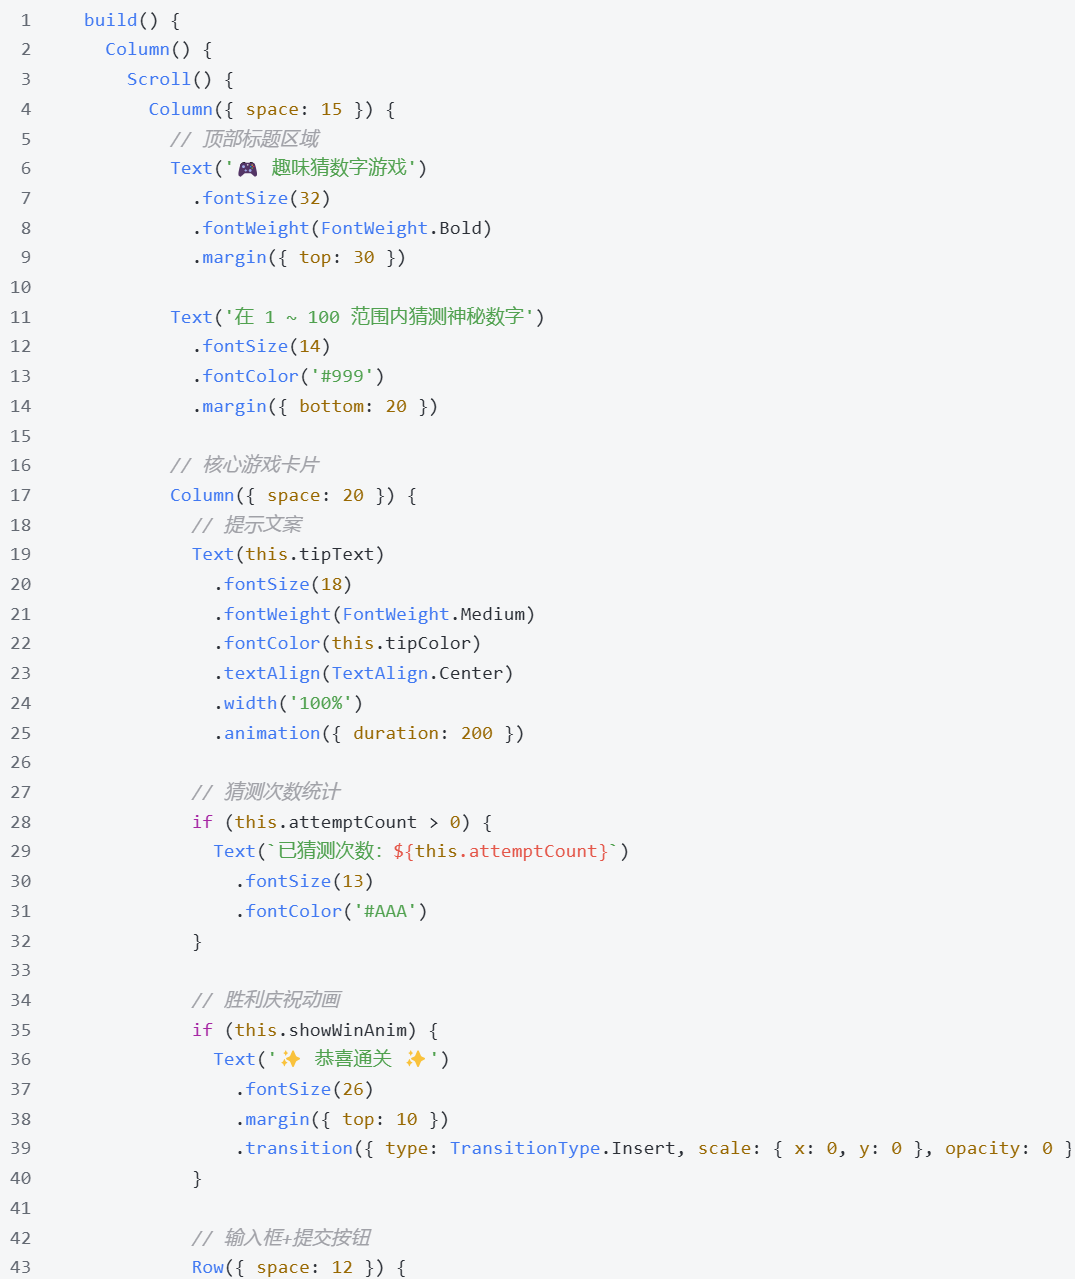The image size is (1075, 1279).
Task: Click 'fontSize(26)' on line 37
Action: pyautogui.click(x=309, y=1089)
